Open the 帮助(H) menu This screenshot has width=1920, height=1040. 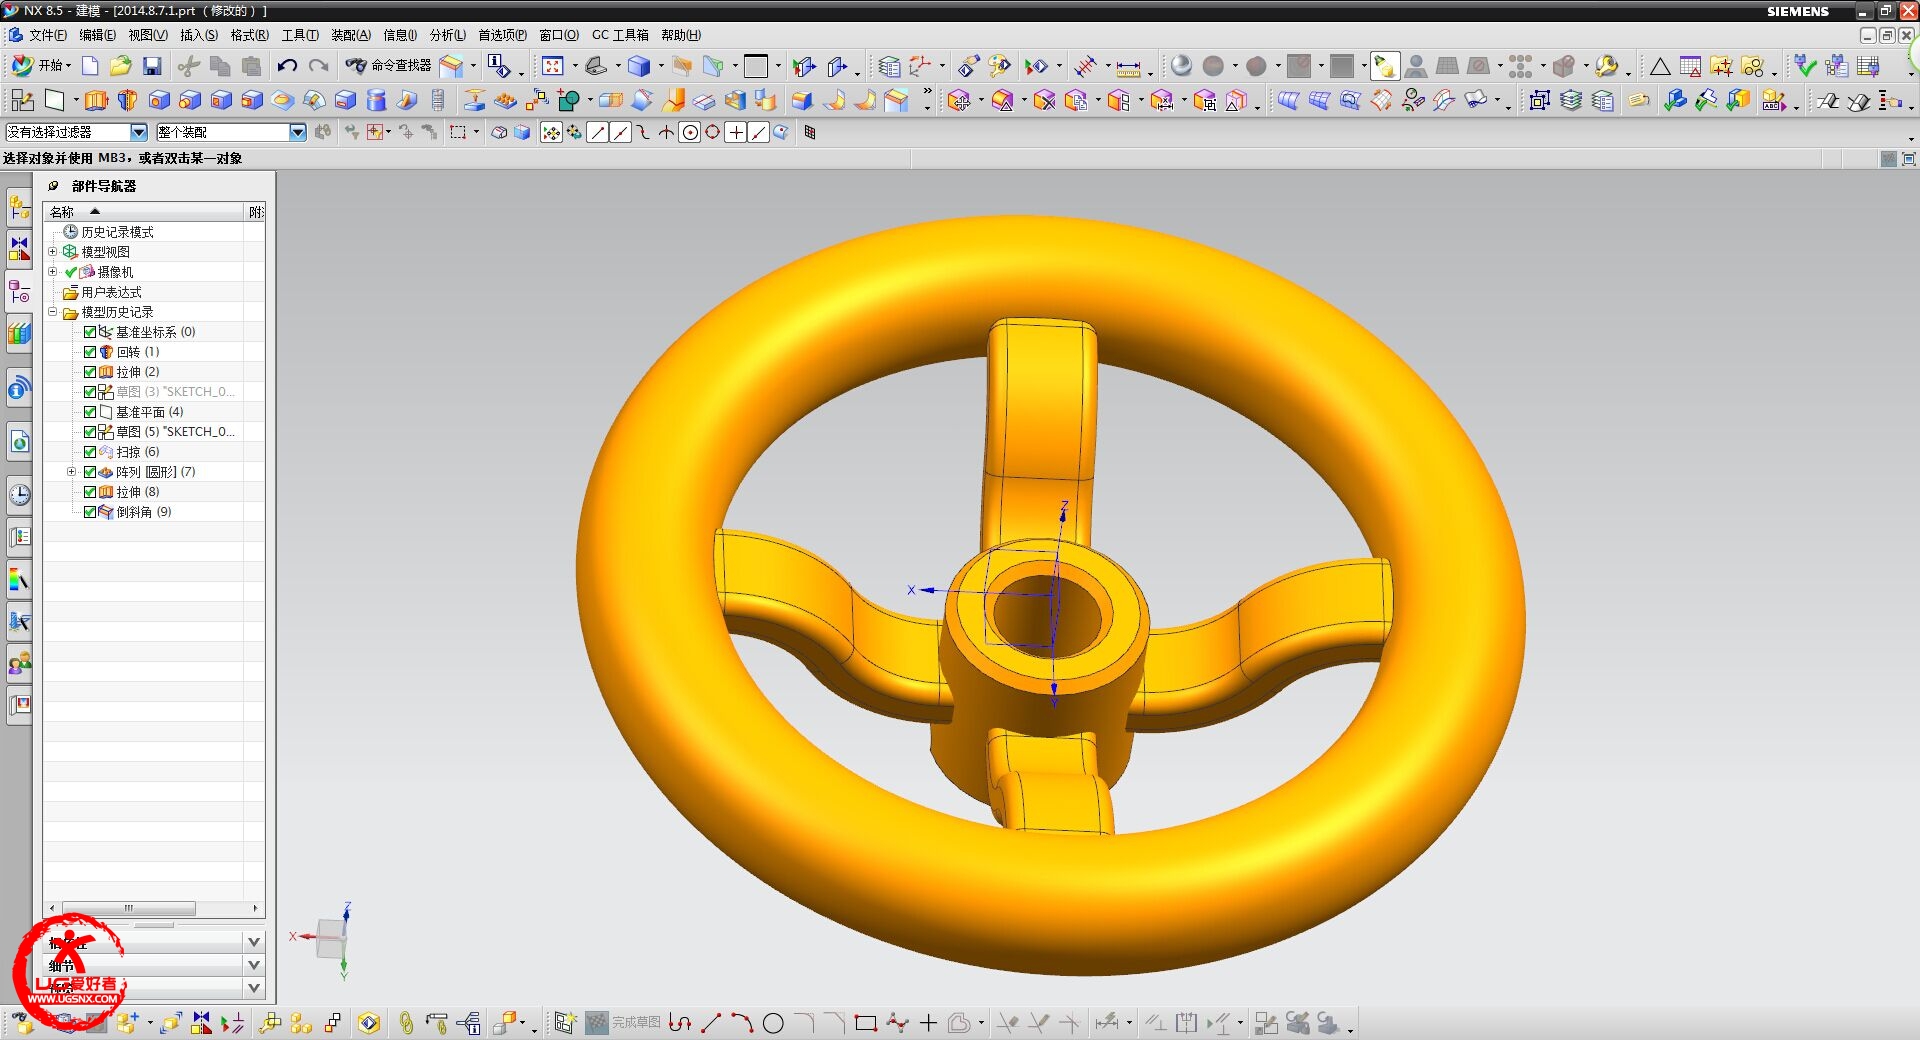(x=681, y=35)
